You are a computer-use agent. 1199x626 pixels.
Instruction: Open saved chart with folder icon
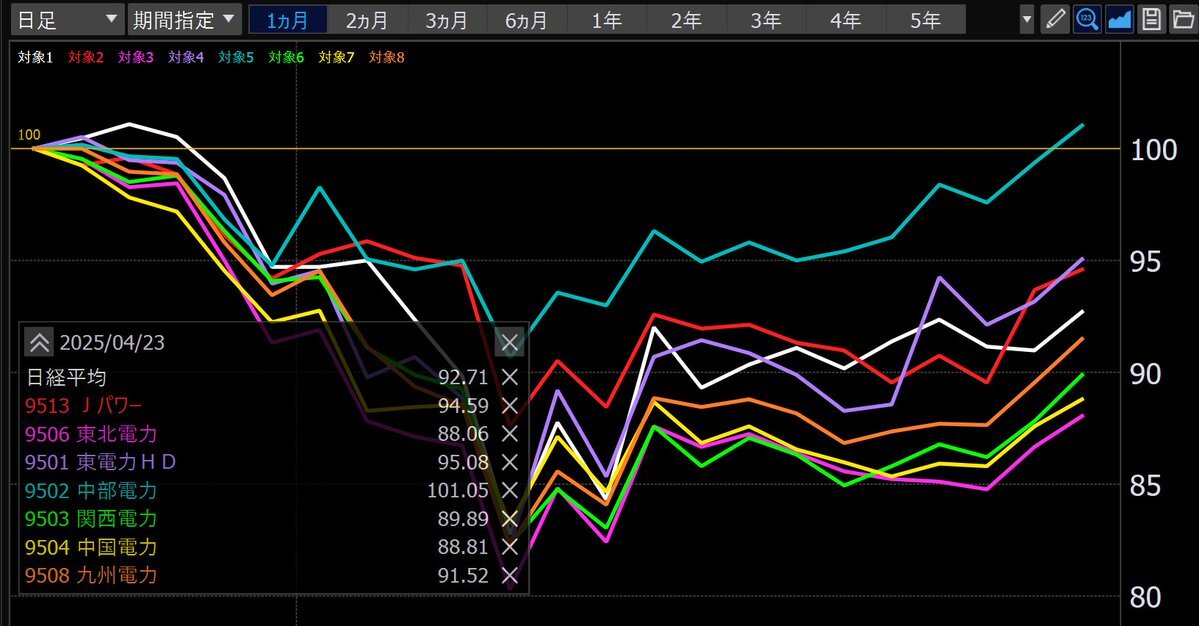[x=1183, y=19]
